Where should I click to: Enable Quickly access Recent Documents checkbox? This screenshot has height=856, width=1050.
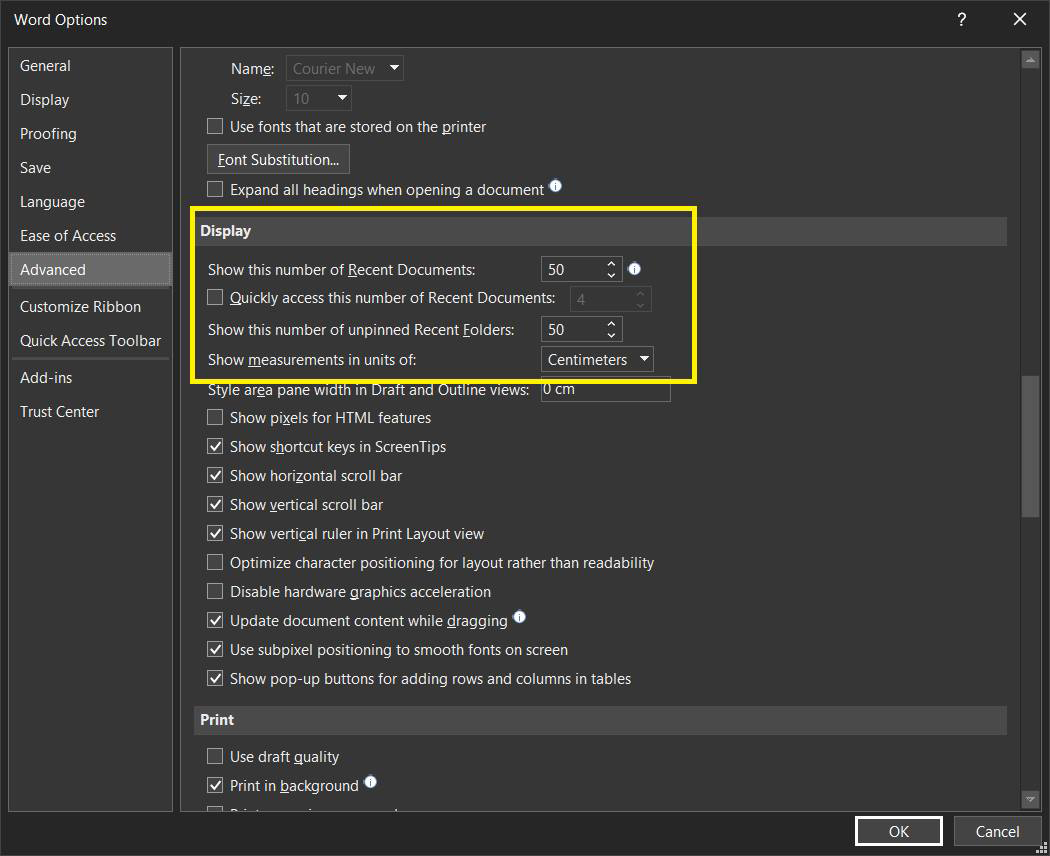click(x=215, y=297)
